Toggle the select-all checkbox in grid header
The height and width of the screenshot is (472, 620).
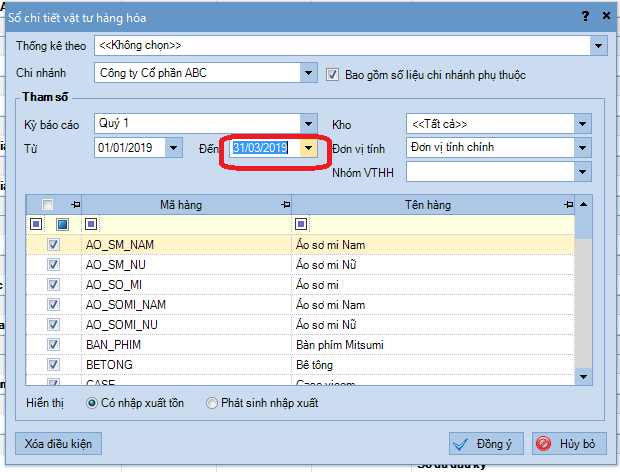[x=47, y=205]
